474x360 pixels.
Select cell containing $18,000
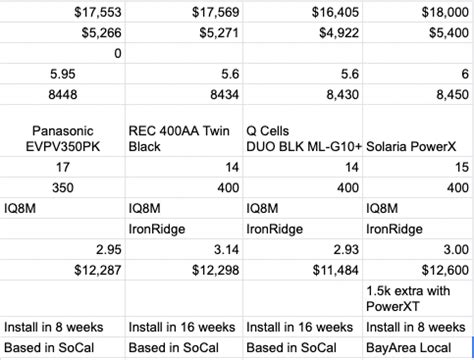(418, 12)
